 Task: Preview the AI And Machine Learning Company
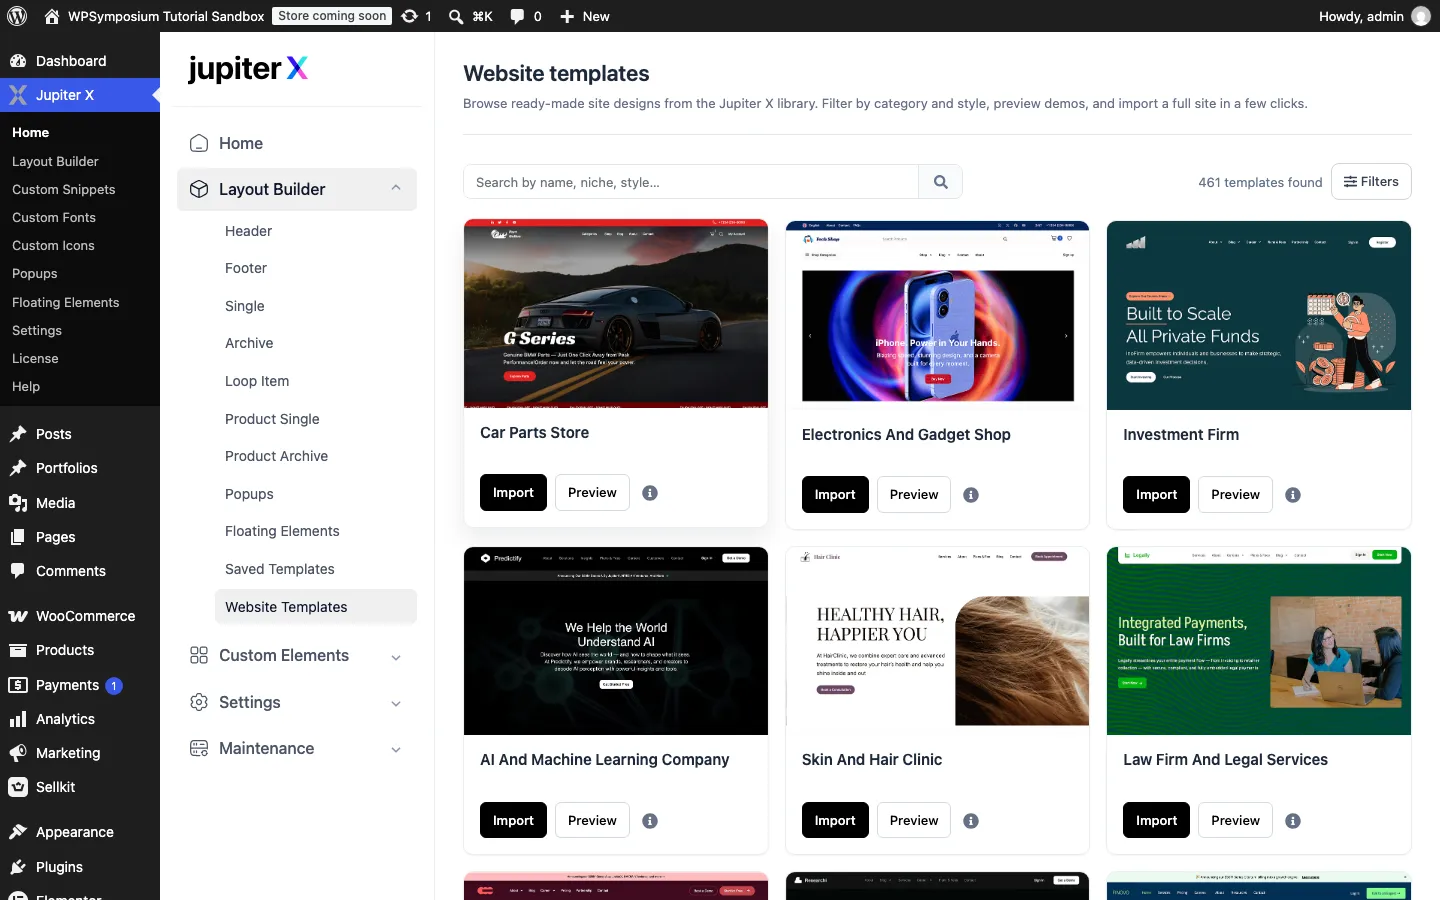[592, 821]
